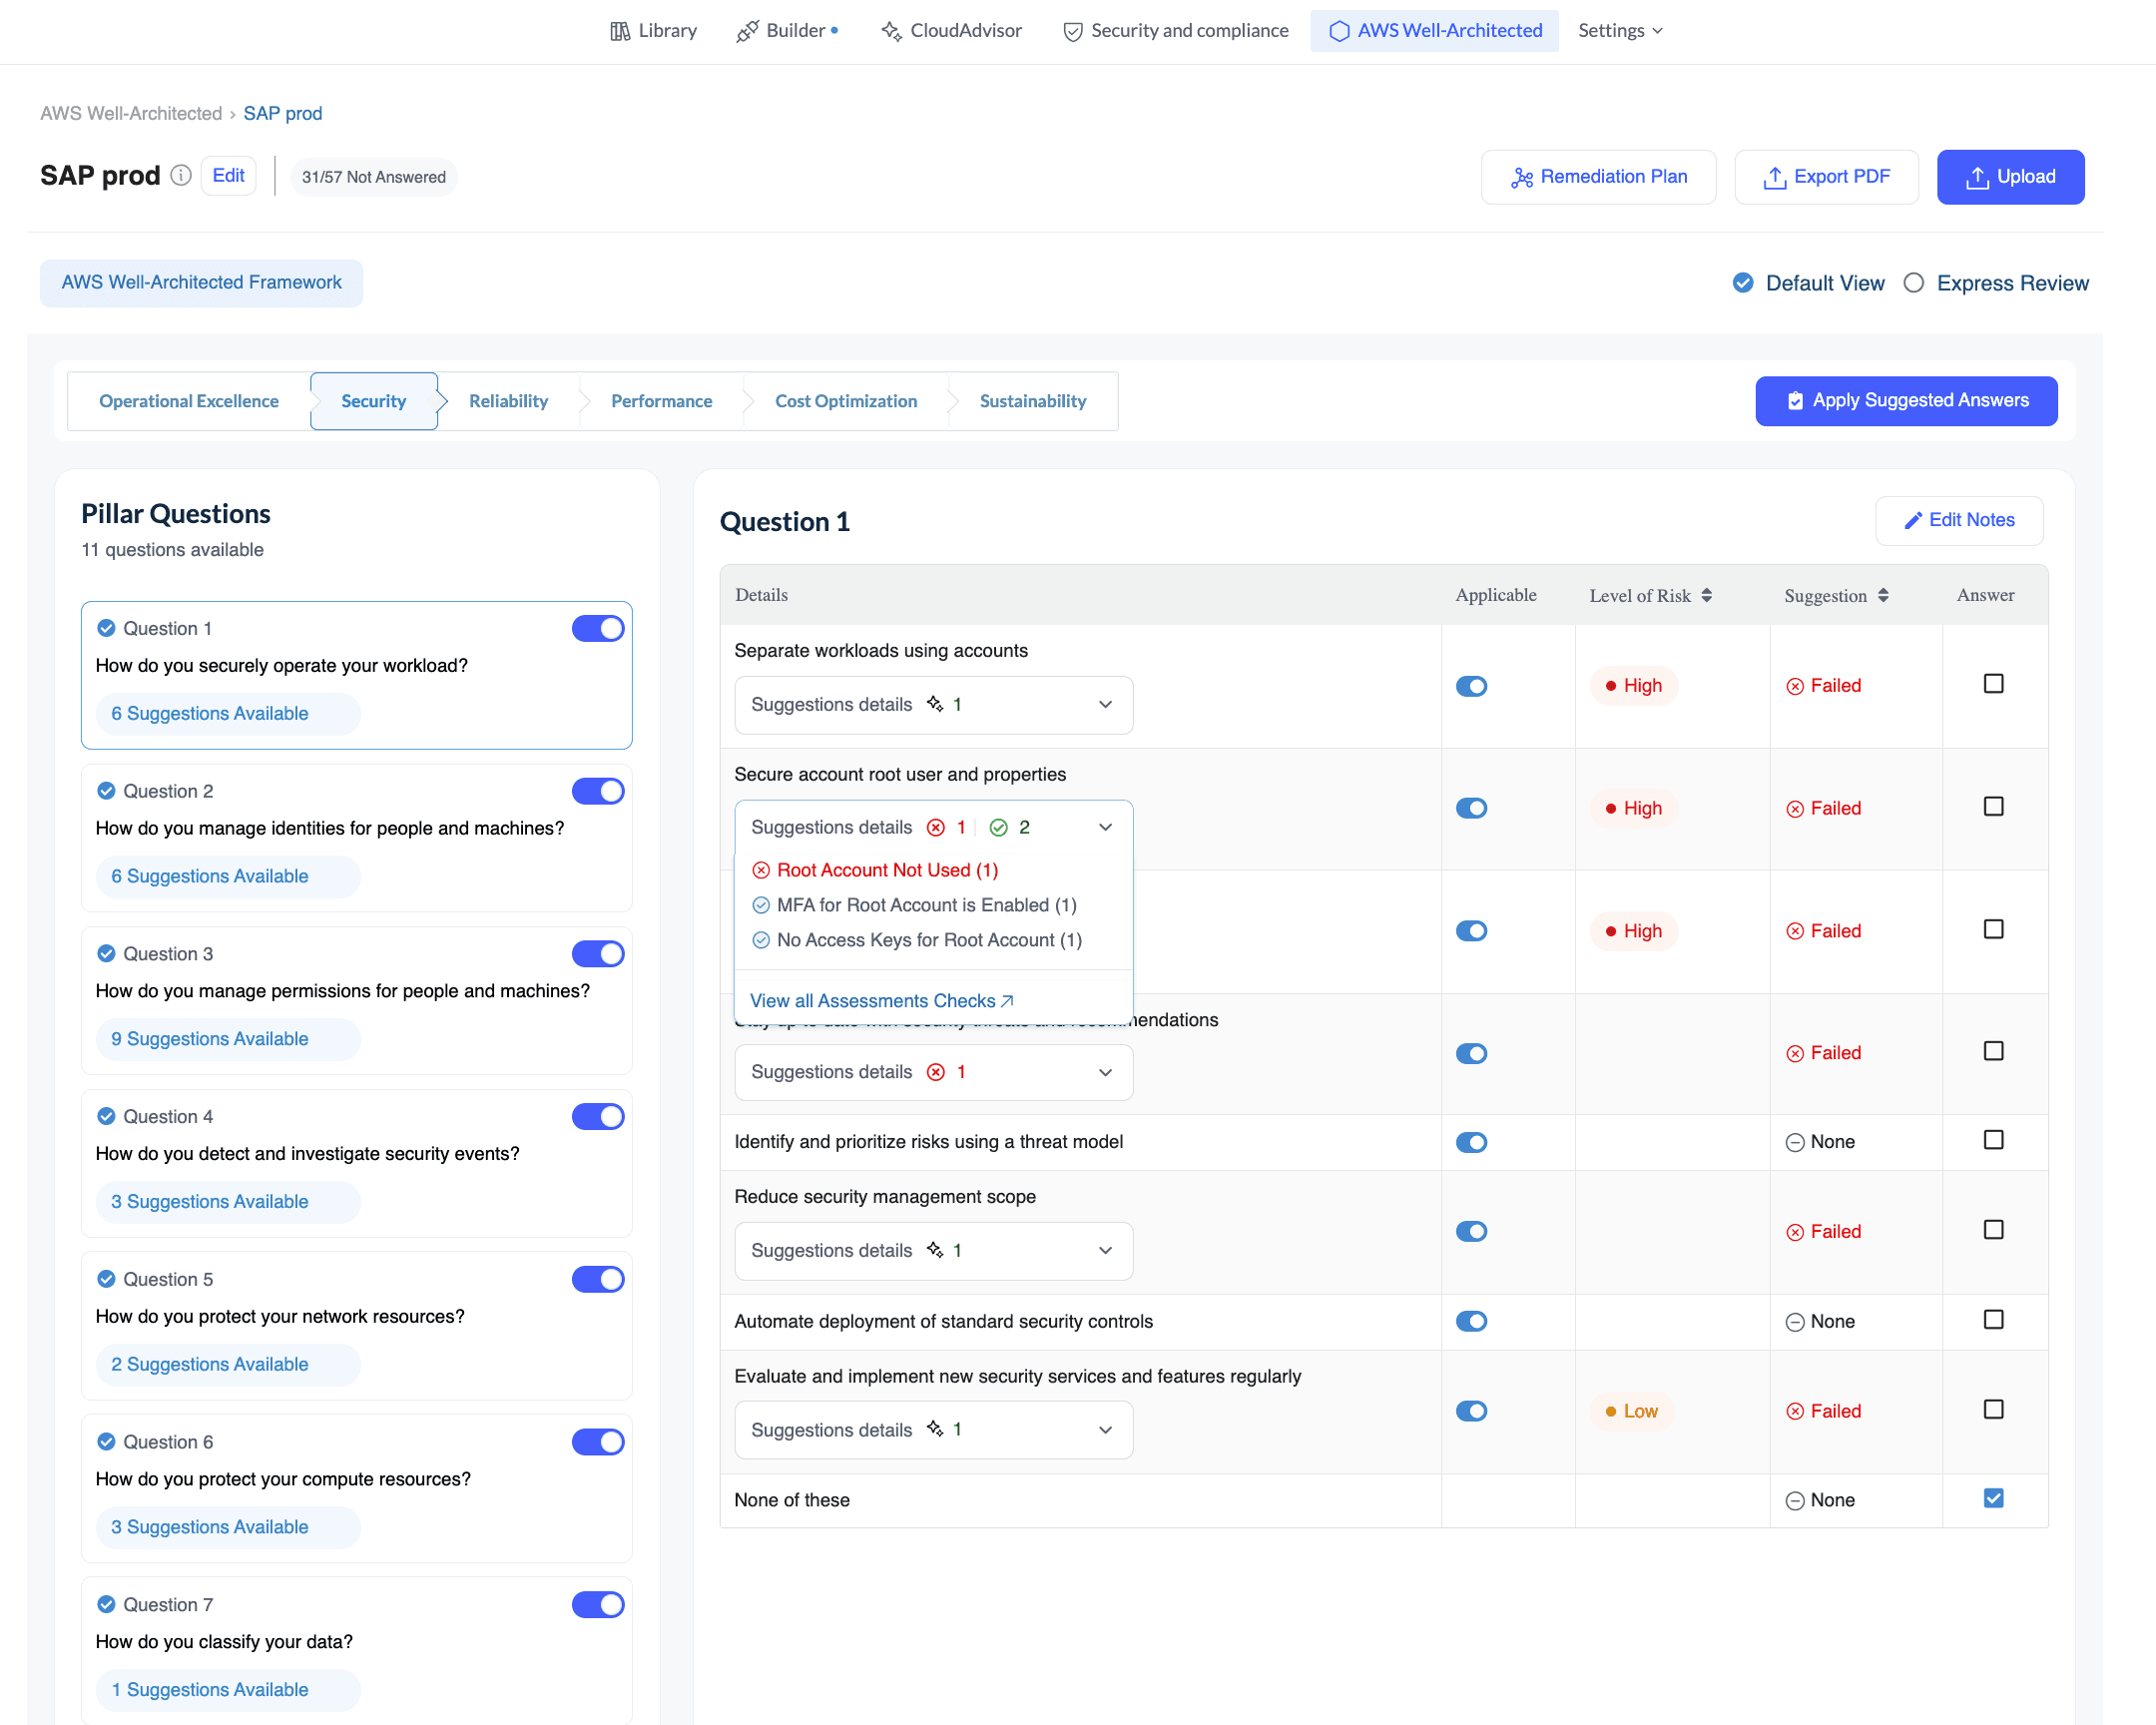Collapse suggestions details for Secure account root
The image size is (2156, 1725).
[934, 827]
